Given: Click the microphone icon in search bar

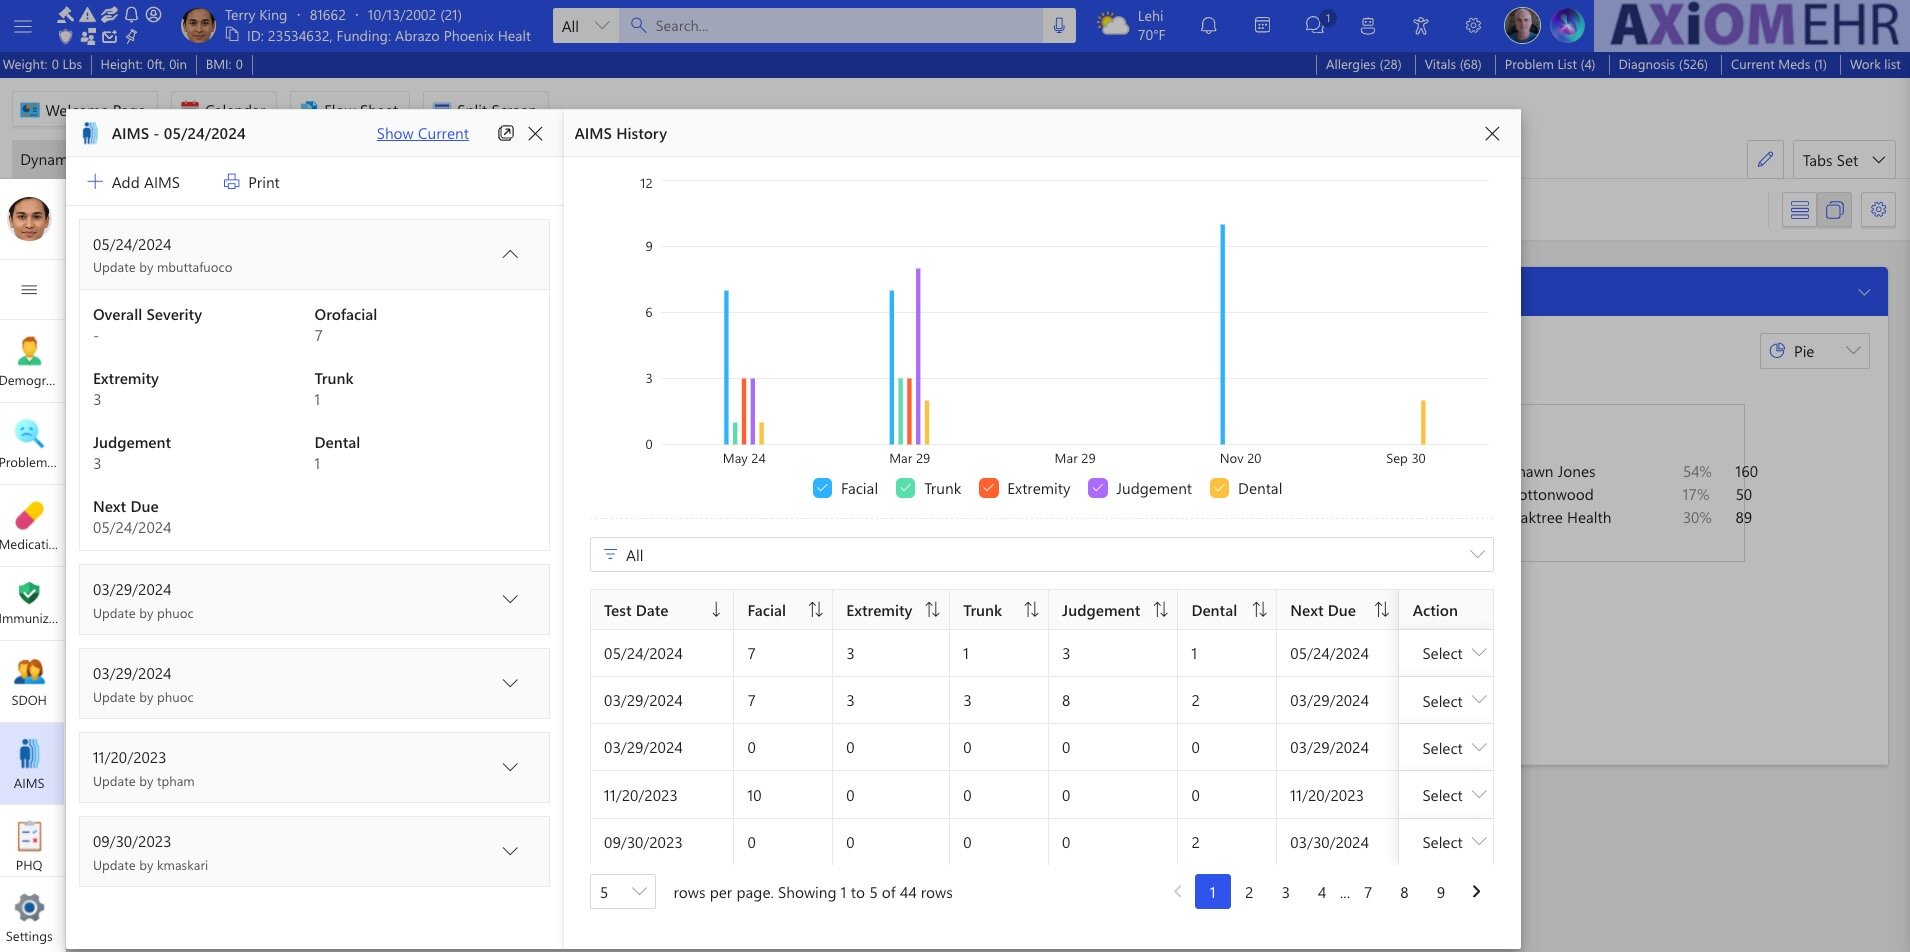Looking at the screenshot, I should (x=1058, y=26).
